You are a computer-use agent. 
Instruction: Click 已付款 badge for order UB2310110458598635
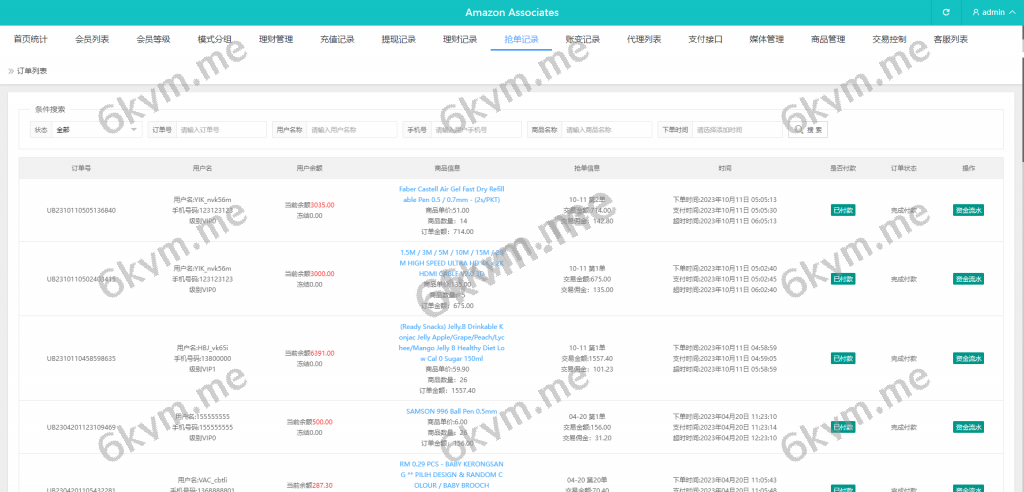point(842,358)
